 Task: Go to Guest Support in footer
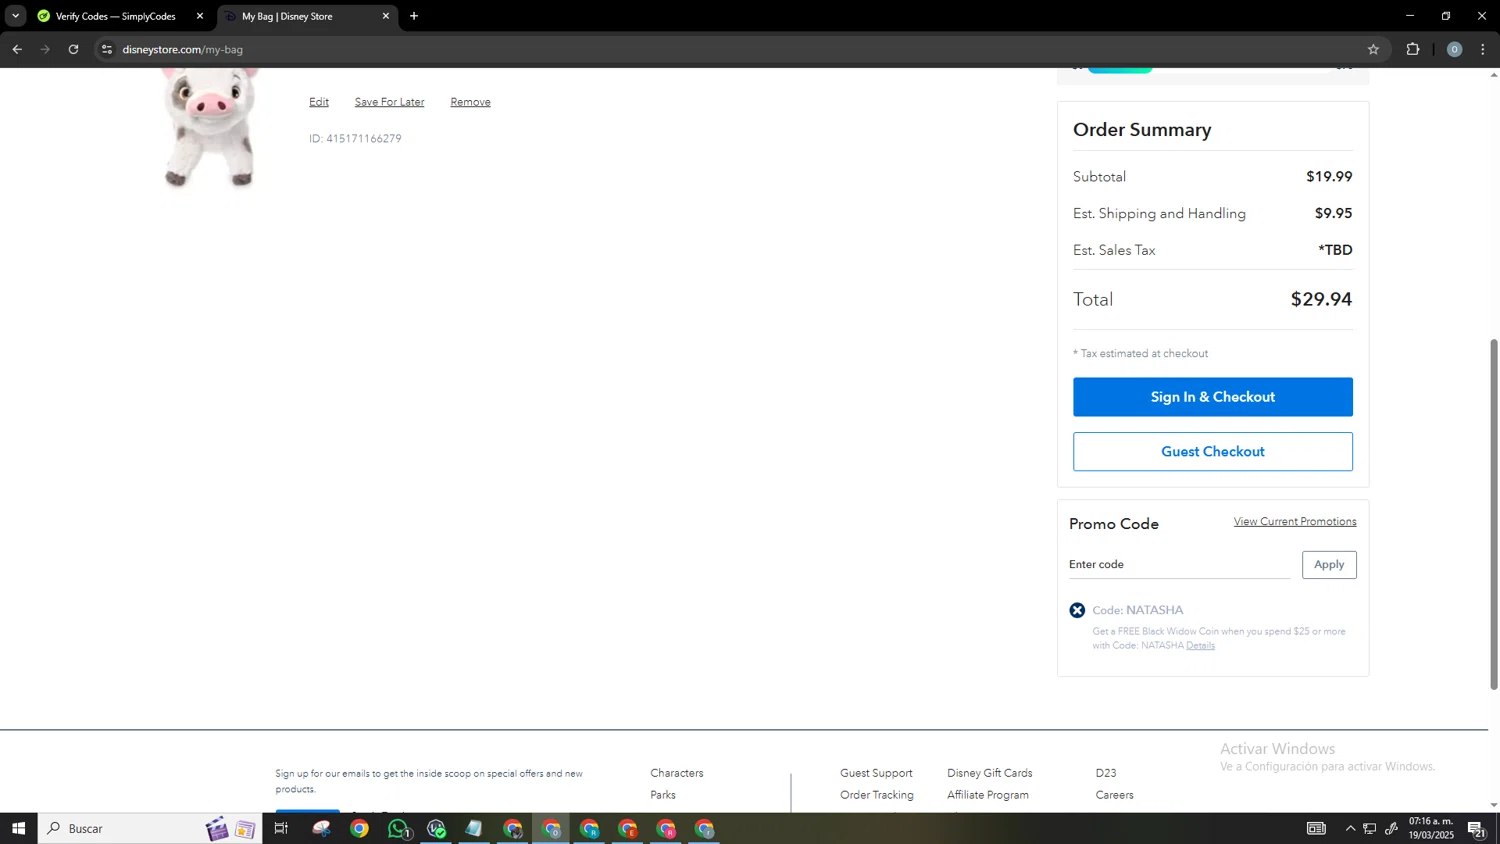(x=876, y=773)
